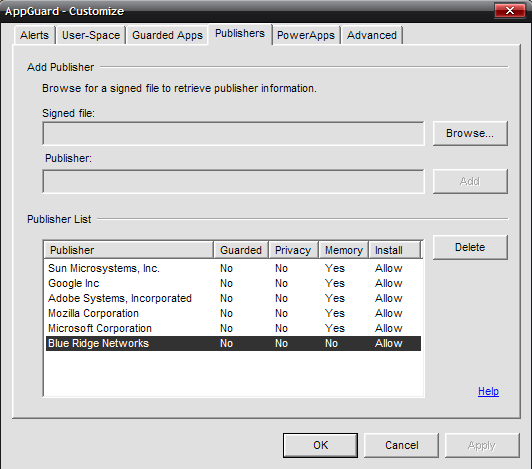
Task: Delete the selected publisher
Action: pos(470,247)
